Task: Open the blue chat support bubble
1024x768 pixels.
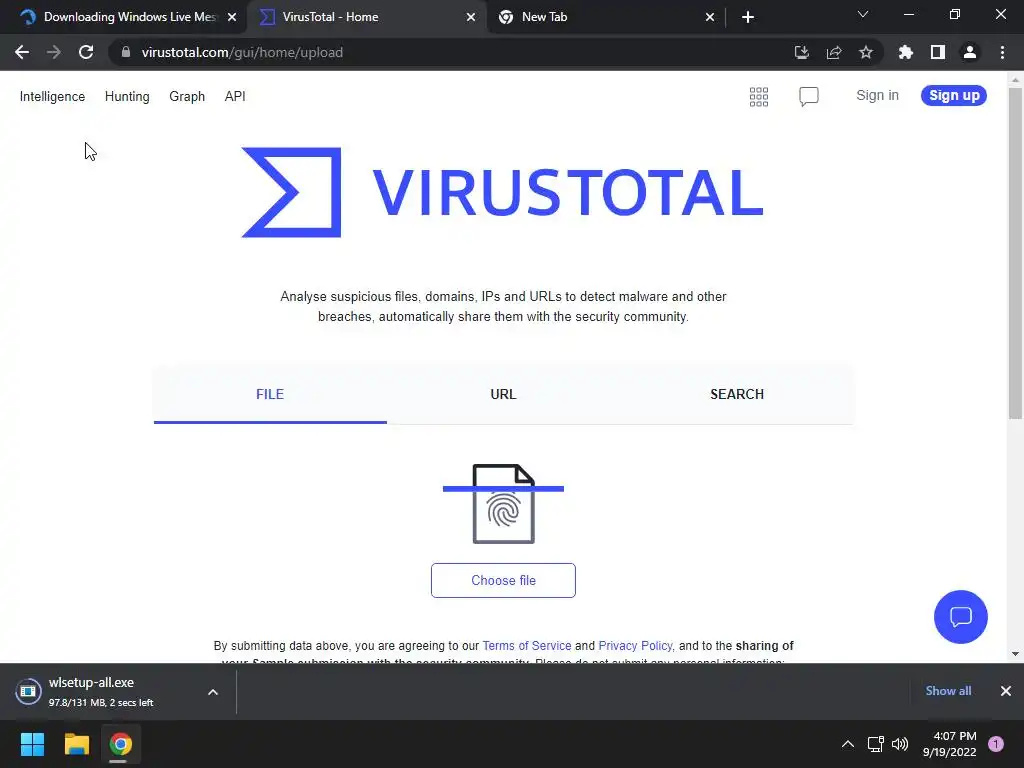Action: pos(961,616)
